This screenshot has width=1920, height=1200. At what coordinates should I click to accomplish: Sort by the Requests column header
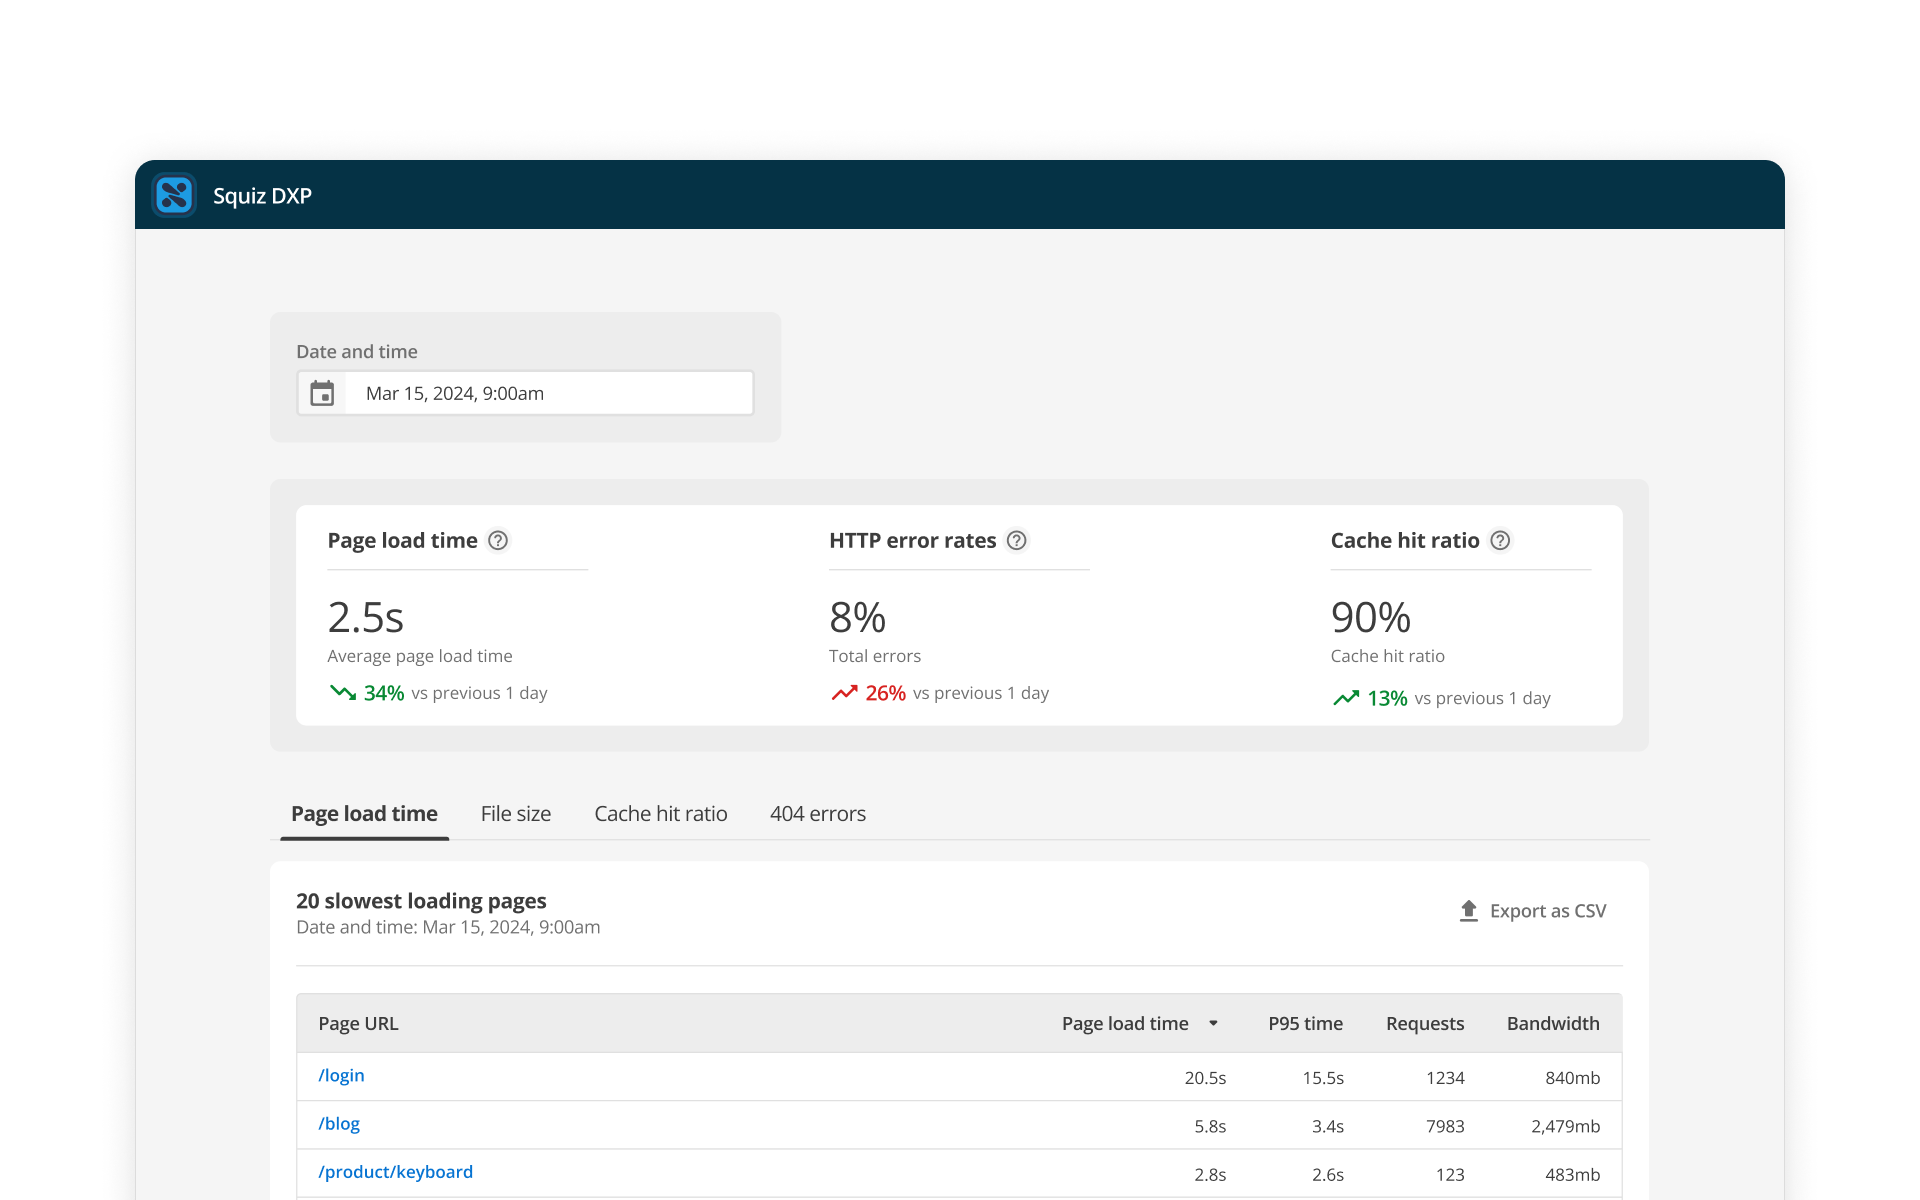point(1425,1023)
